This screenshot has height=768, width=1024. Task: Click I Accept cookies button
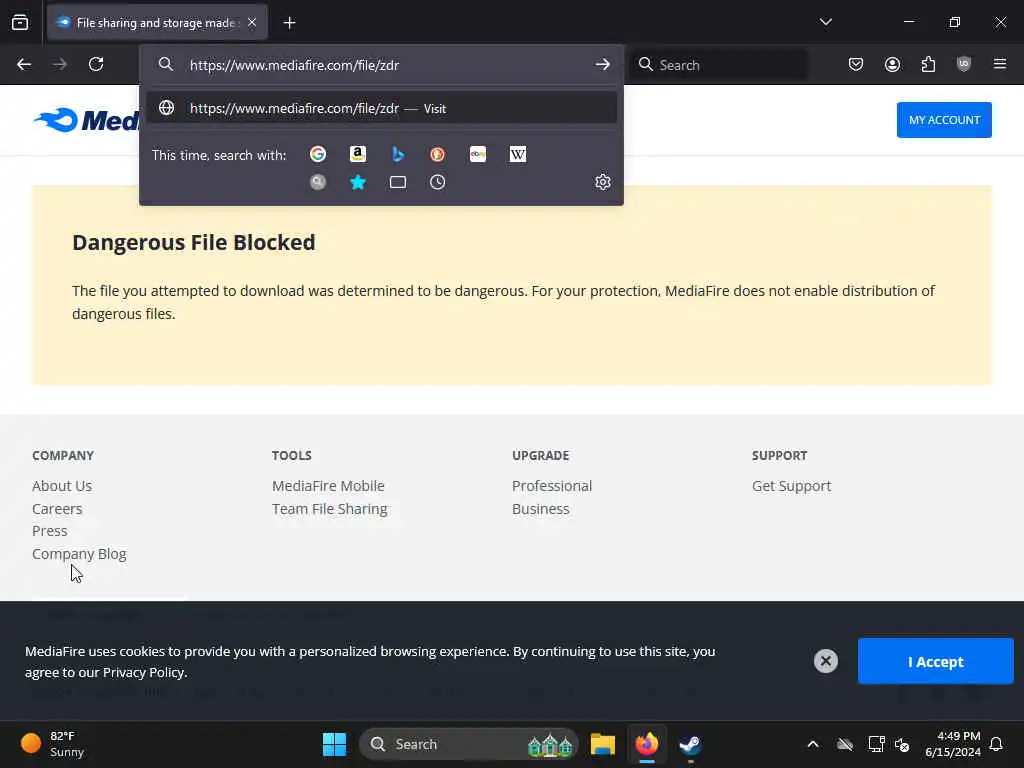coord(935,662)
